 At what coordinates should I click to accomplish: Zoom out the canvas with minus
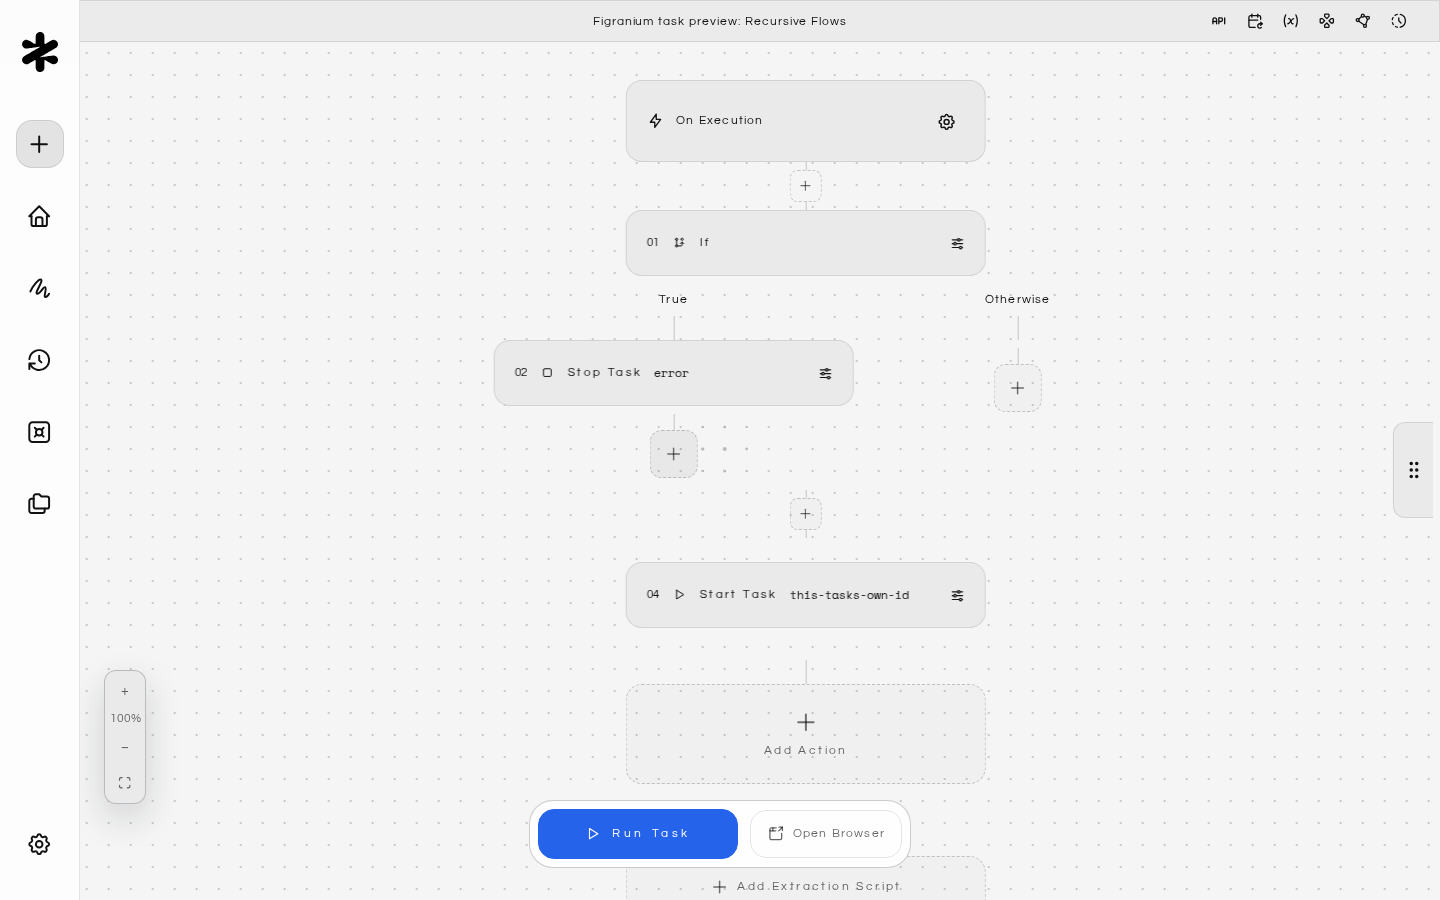click(125, 747)
